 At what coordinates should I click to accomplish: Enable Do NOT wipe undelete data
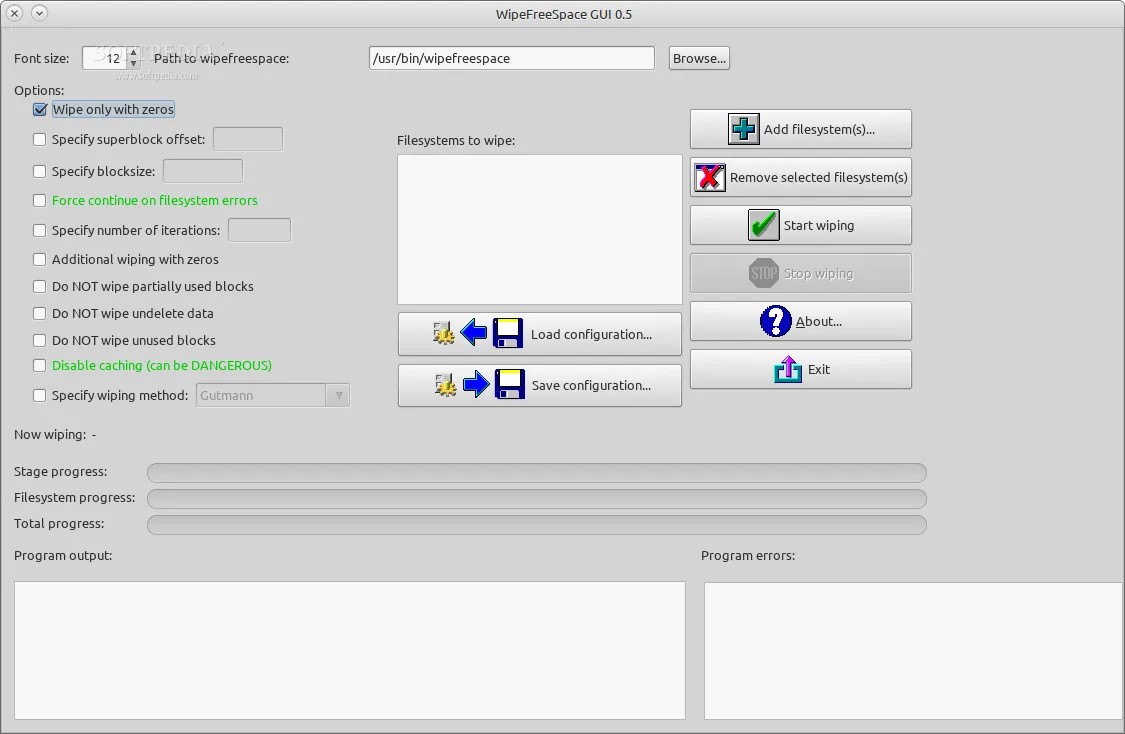40,313
